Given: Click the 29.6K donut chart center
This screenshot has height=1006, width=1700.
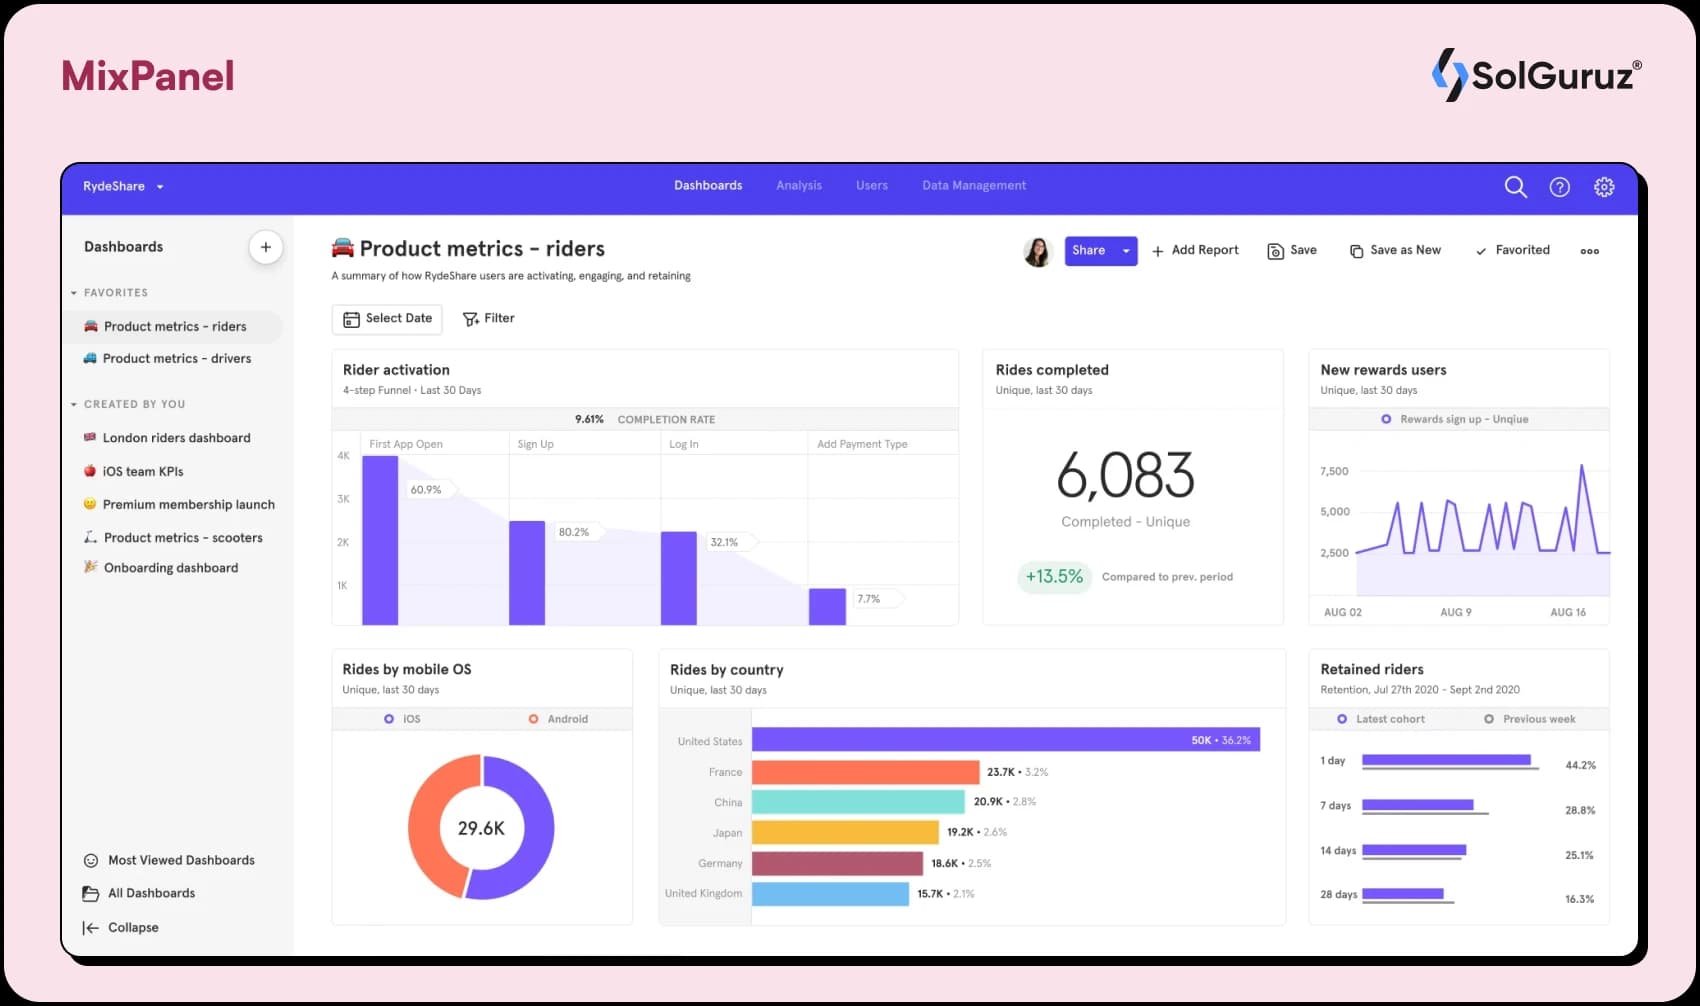Looking at the screenshot, I should pyautogui.click(x=481, y=828).
